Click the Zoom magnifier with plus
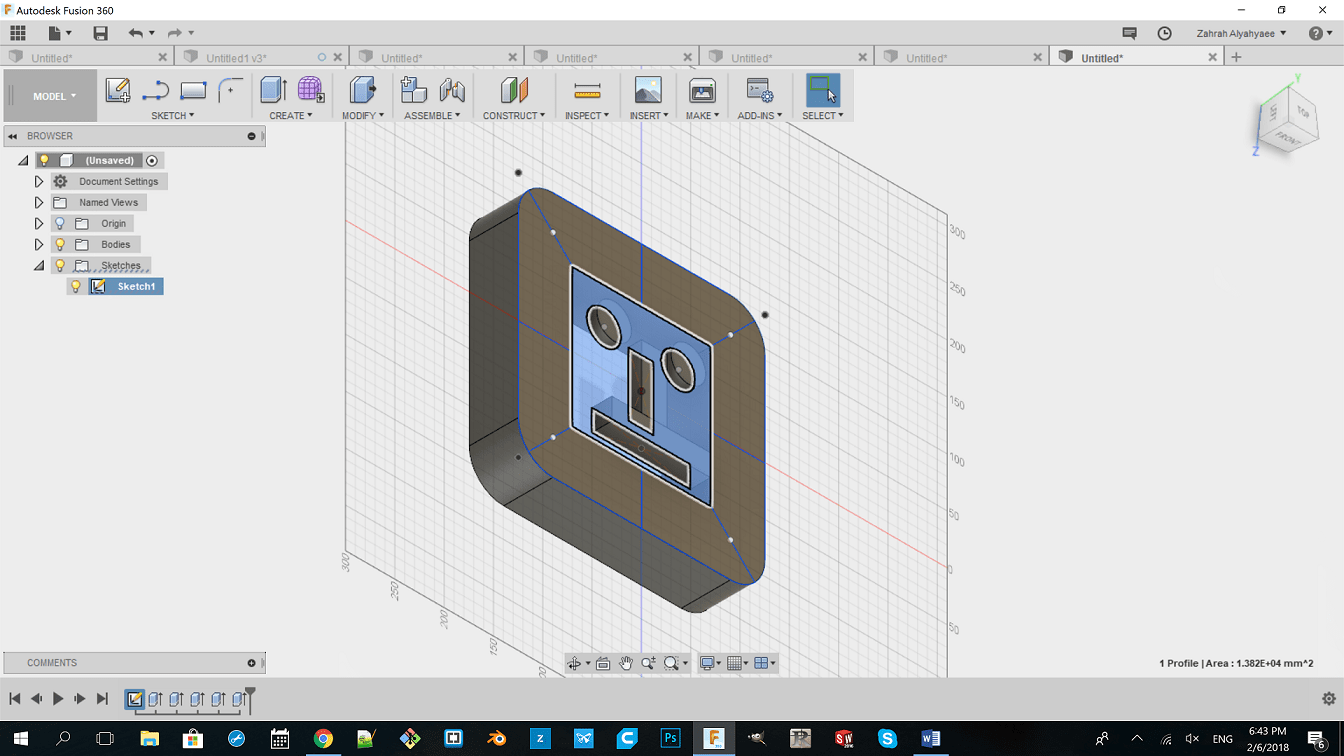Screen dimensions: 1344x756 (648, 663)
